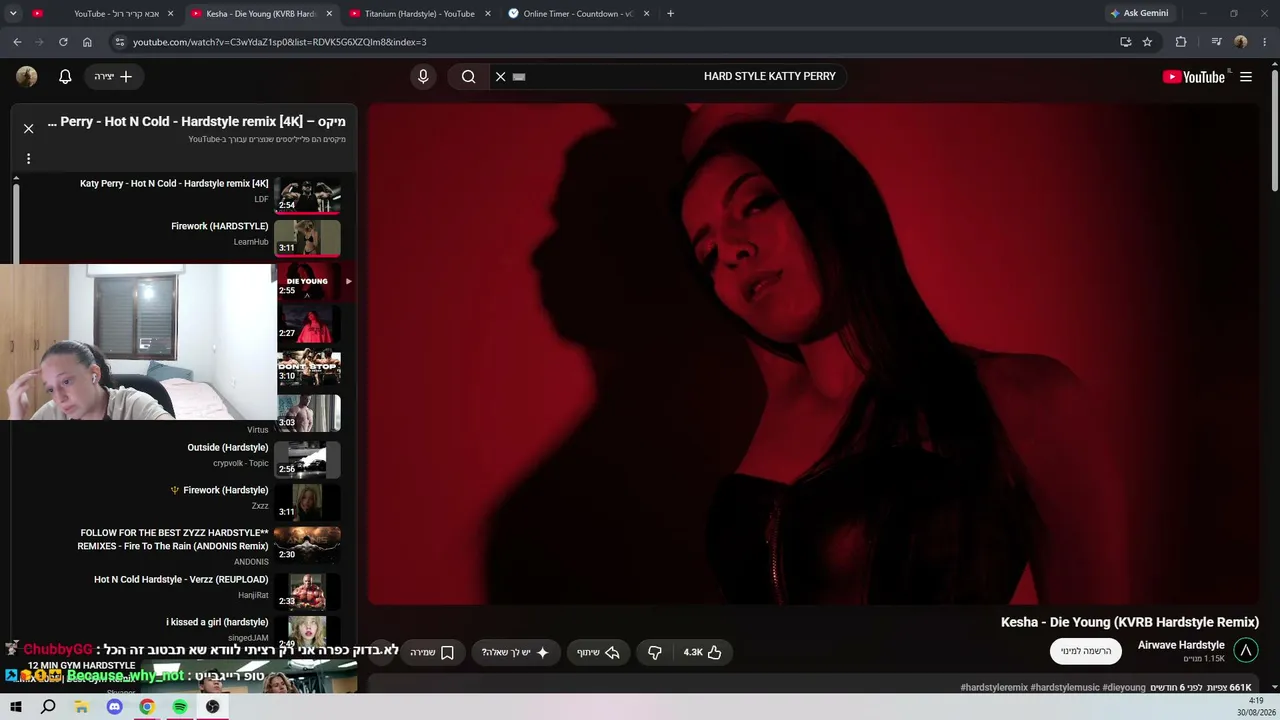Start a voice search with the microphone
The width and height of the screenshot is (1280, 720).
click(x=423, y=77)
